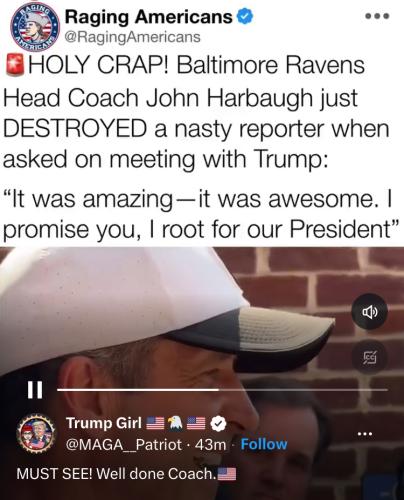Click the Raging Americans display name

149,17
